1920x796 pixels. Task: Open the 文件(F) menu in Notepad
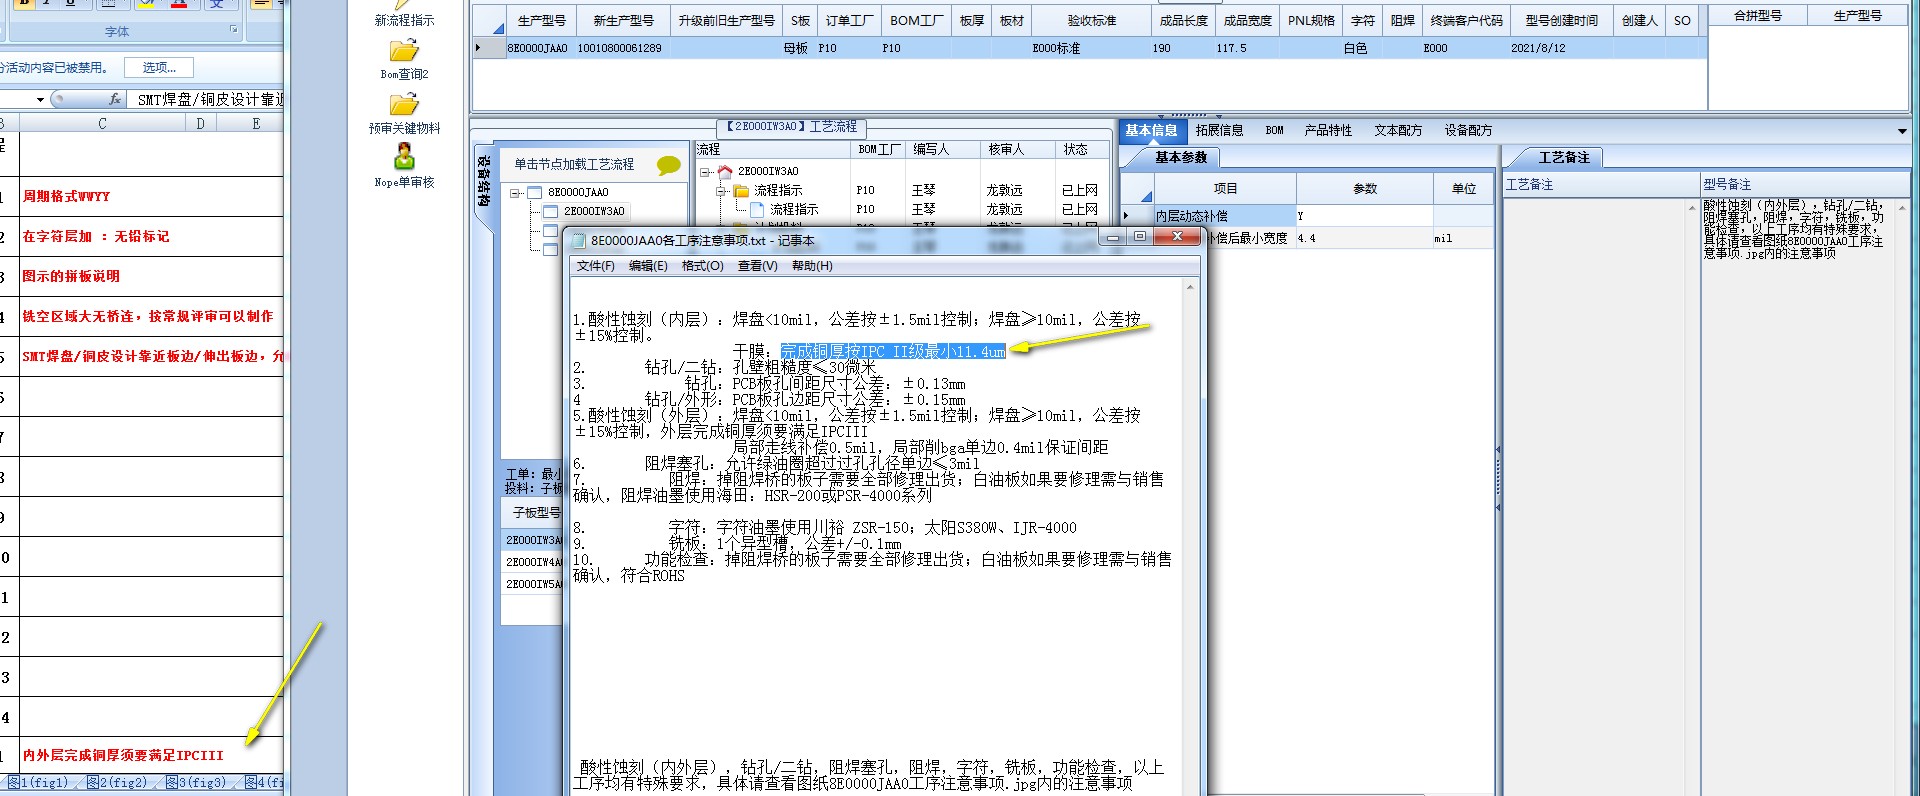point(595,266)
